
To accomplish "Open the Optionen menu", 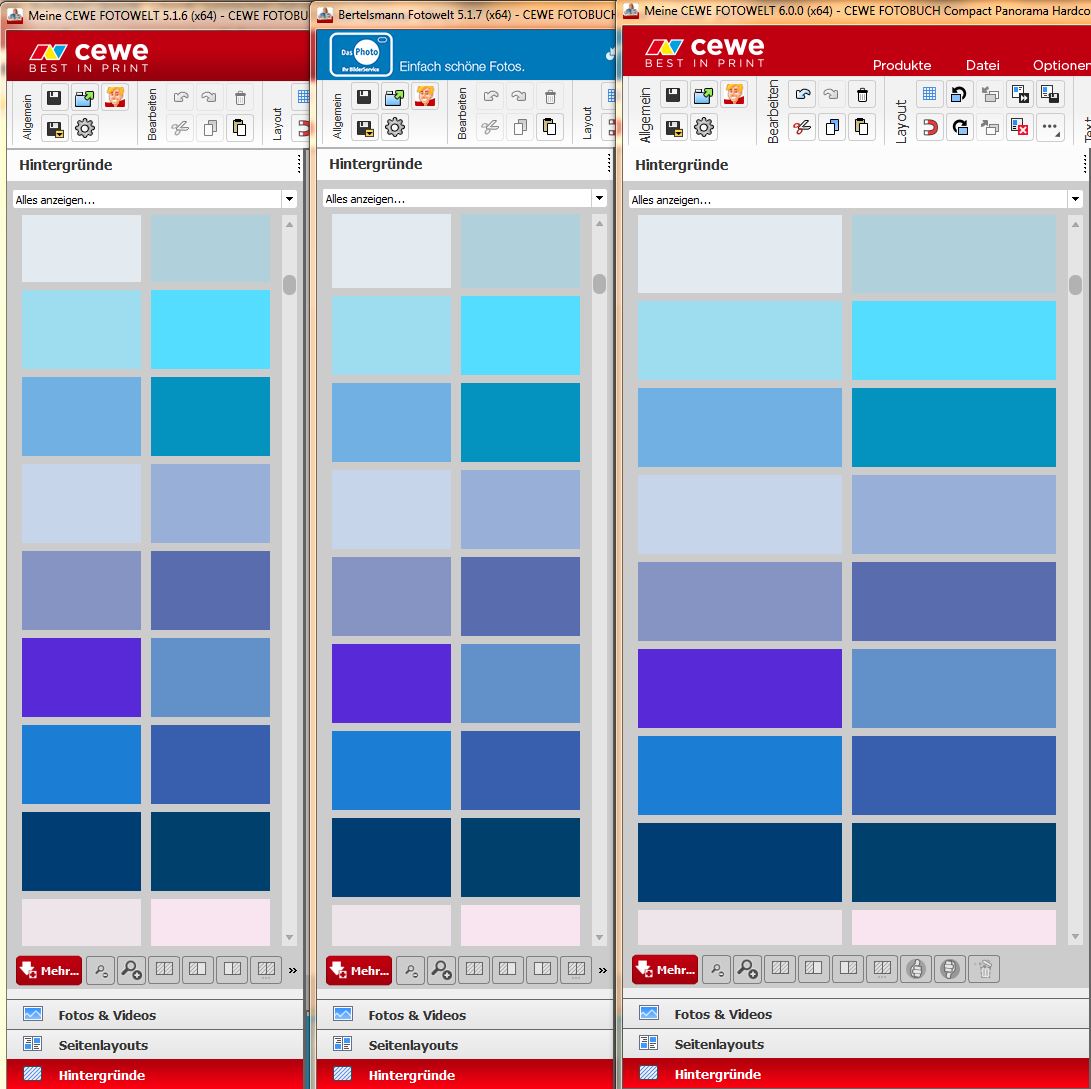I will 1062,65.
